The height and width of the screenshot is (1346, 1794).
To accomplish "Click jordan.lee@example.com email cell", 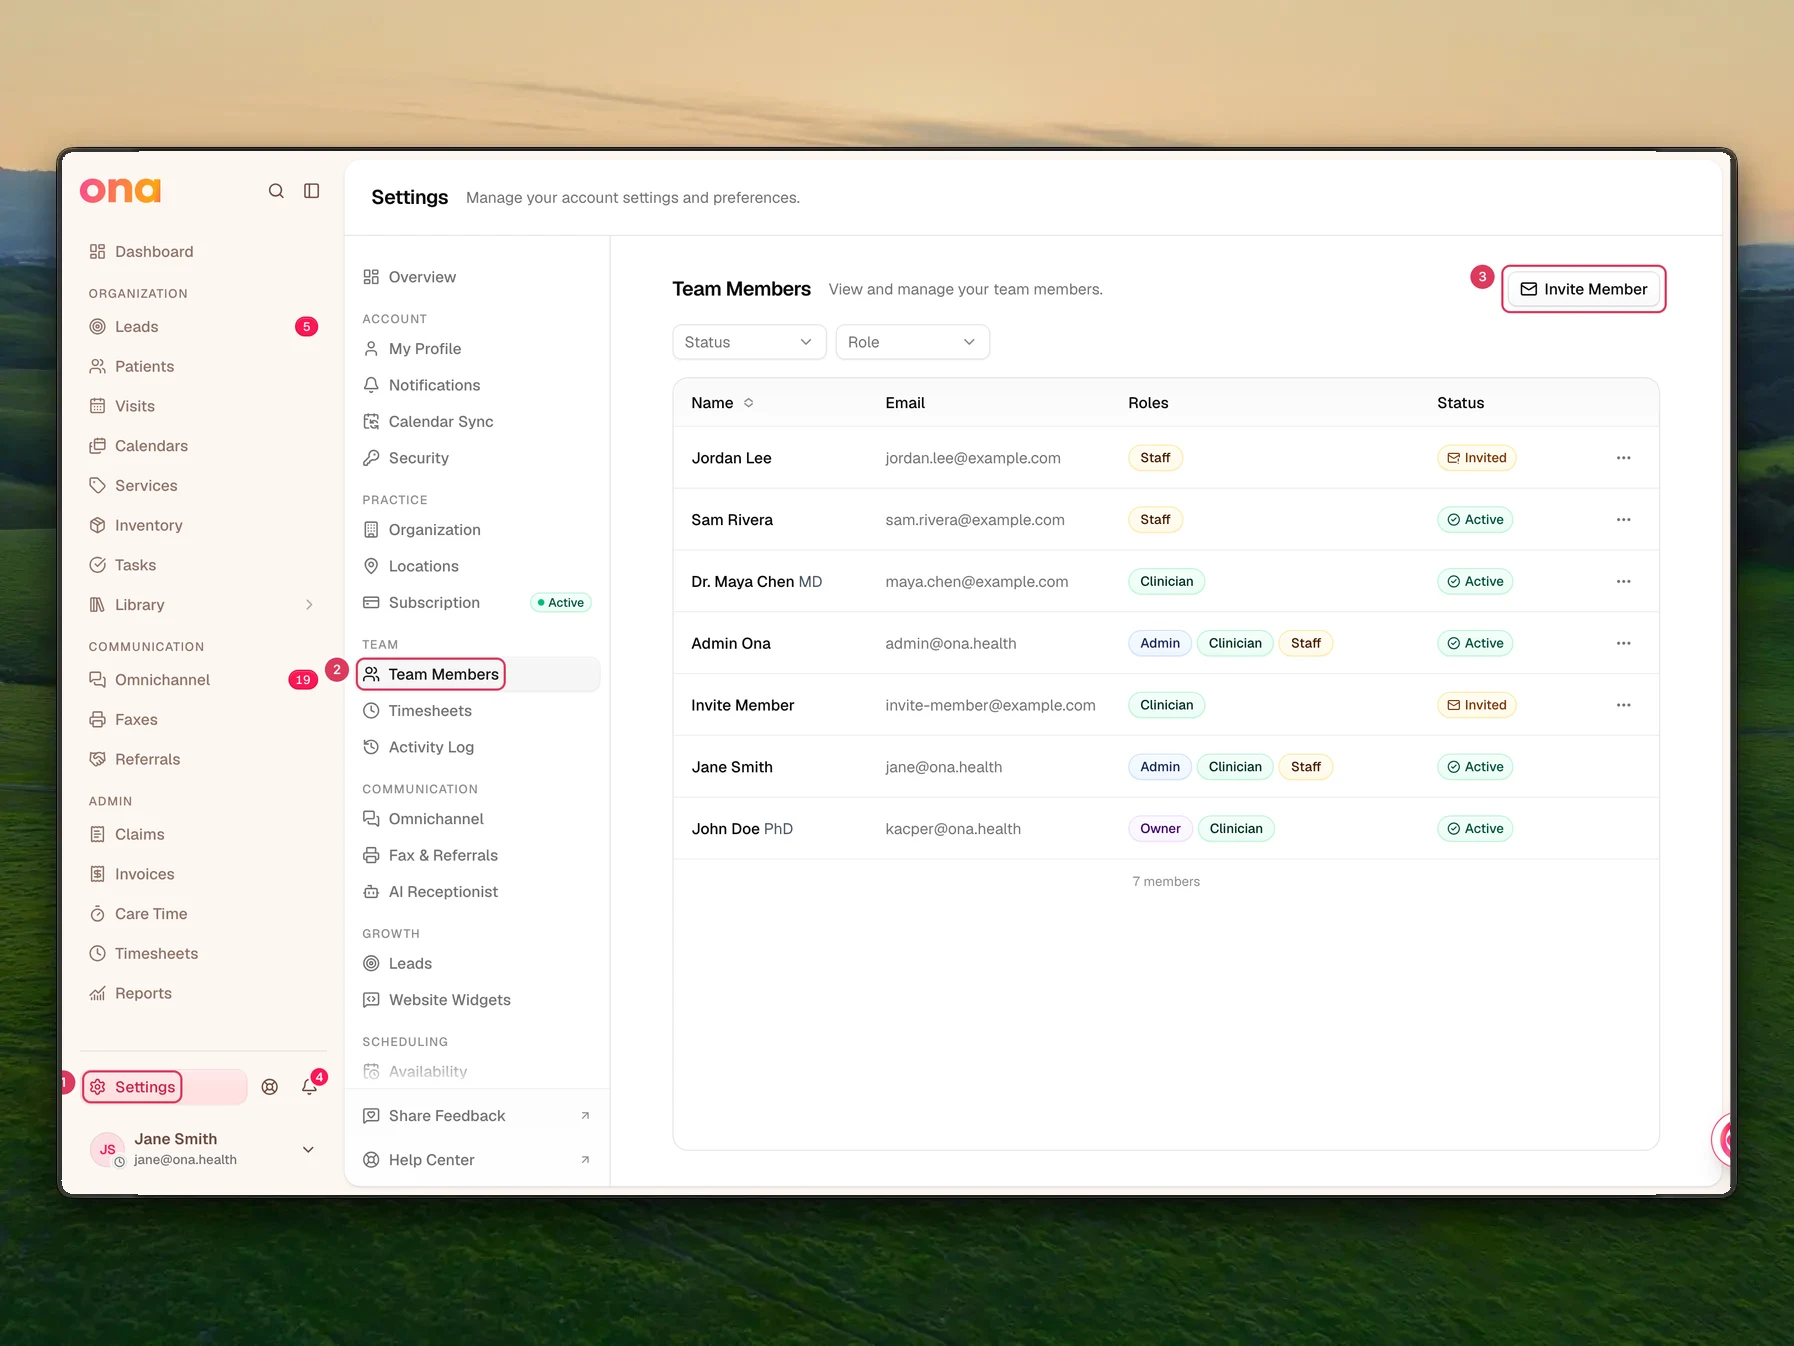I will 973,458.
